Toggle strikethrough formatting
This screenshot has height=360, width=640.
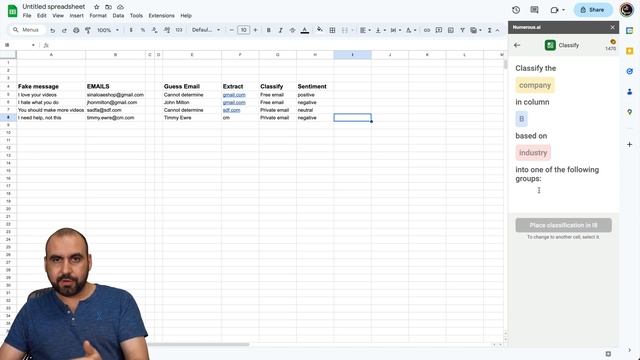[292, 30]
